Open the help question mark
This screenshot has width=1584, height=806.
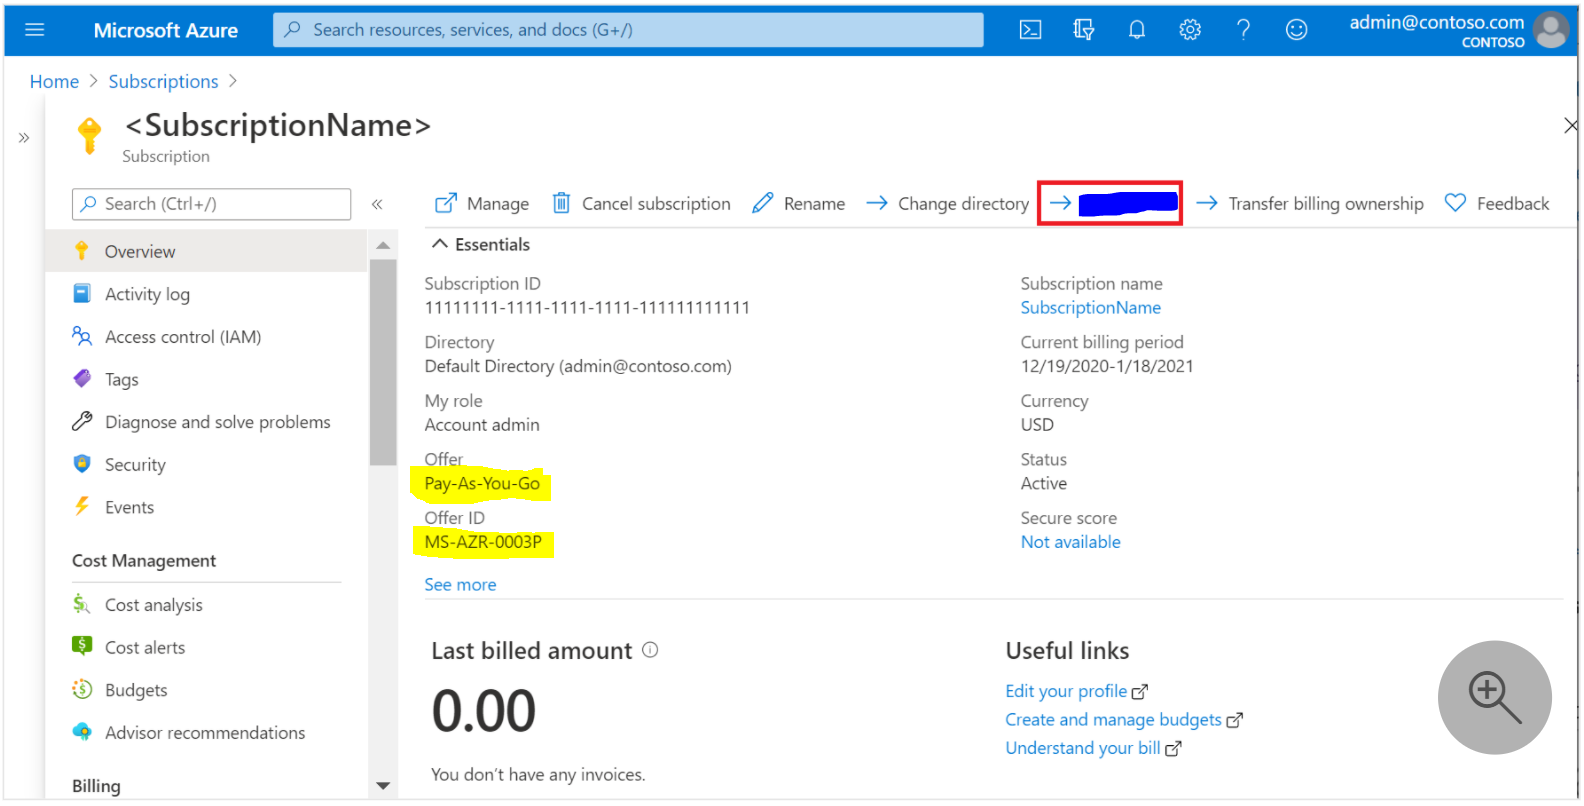click(x=1243, y=30)
